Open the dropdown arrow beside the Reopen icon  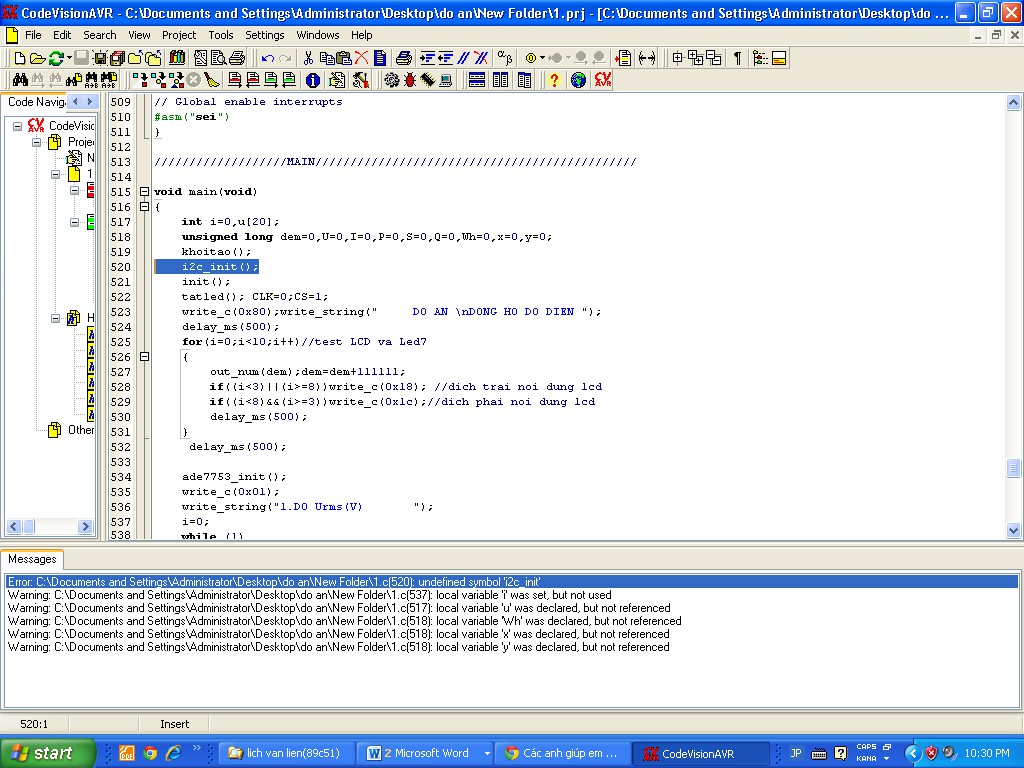click(x=69, y=59)
